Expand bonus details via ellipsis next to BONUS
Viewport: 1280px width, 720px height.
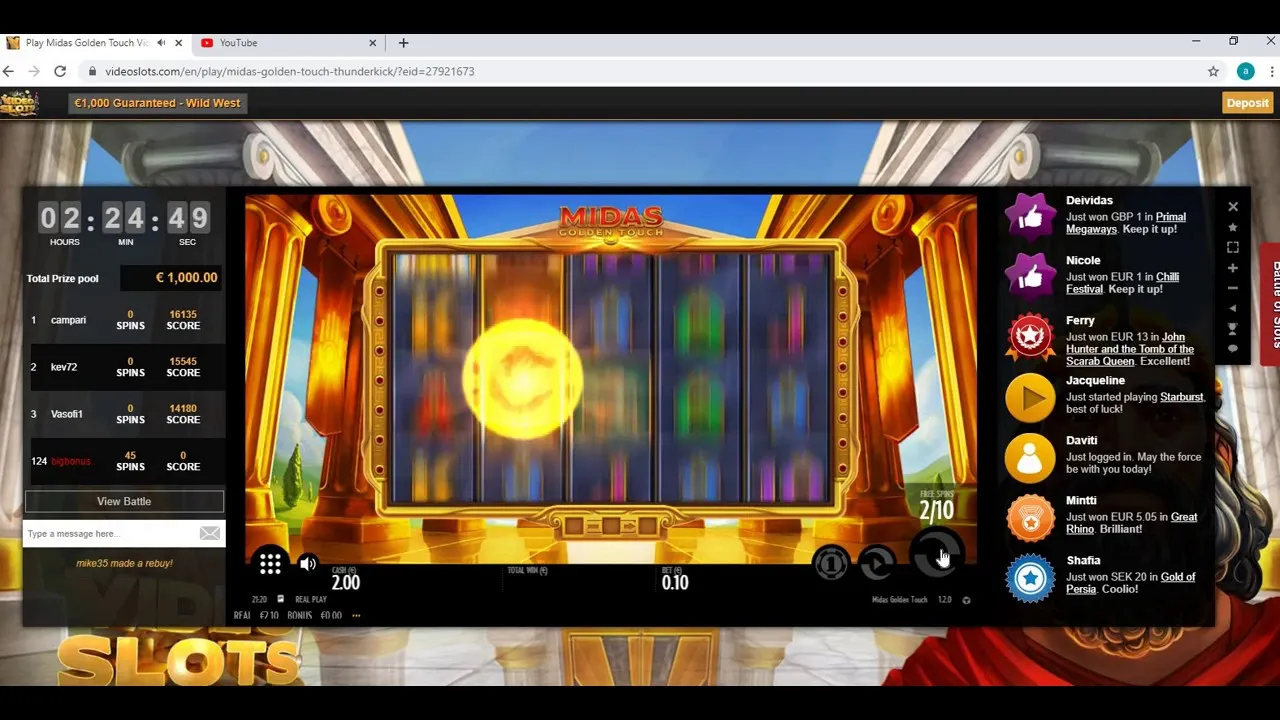point(356,615)
